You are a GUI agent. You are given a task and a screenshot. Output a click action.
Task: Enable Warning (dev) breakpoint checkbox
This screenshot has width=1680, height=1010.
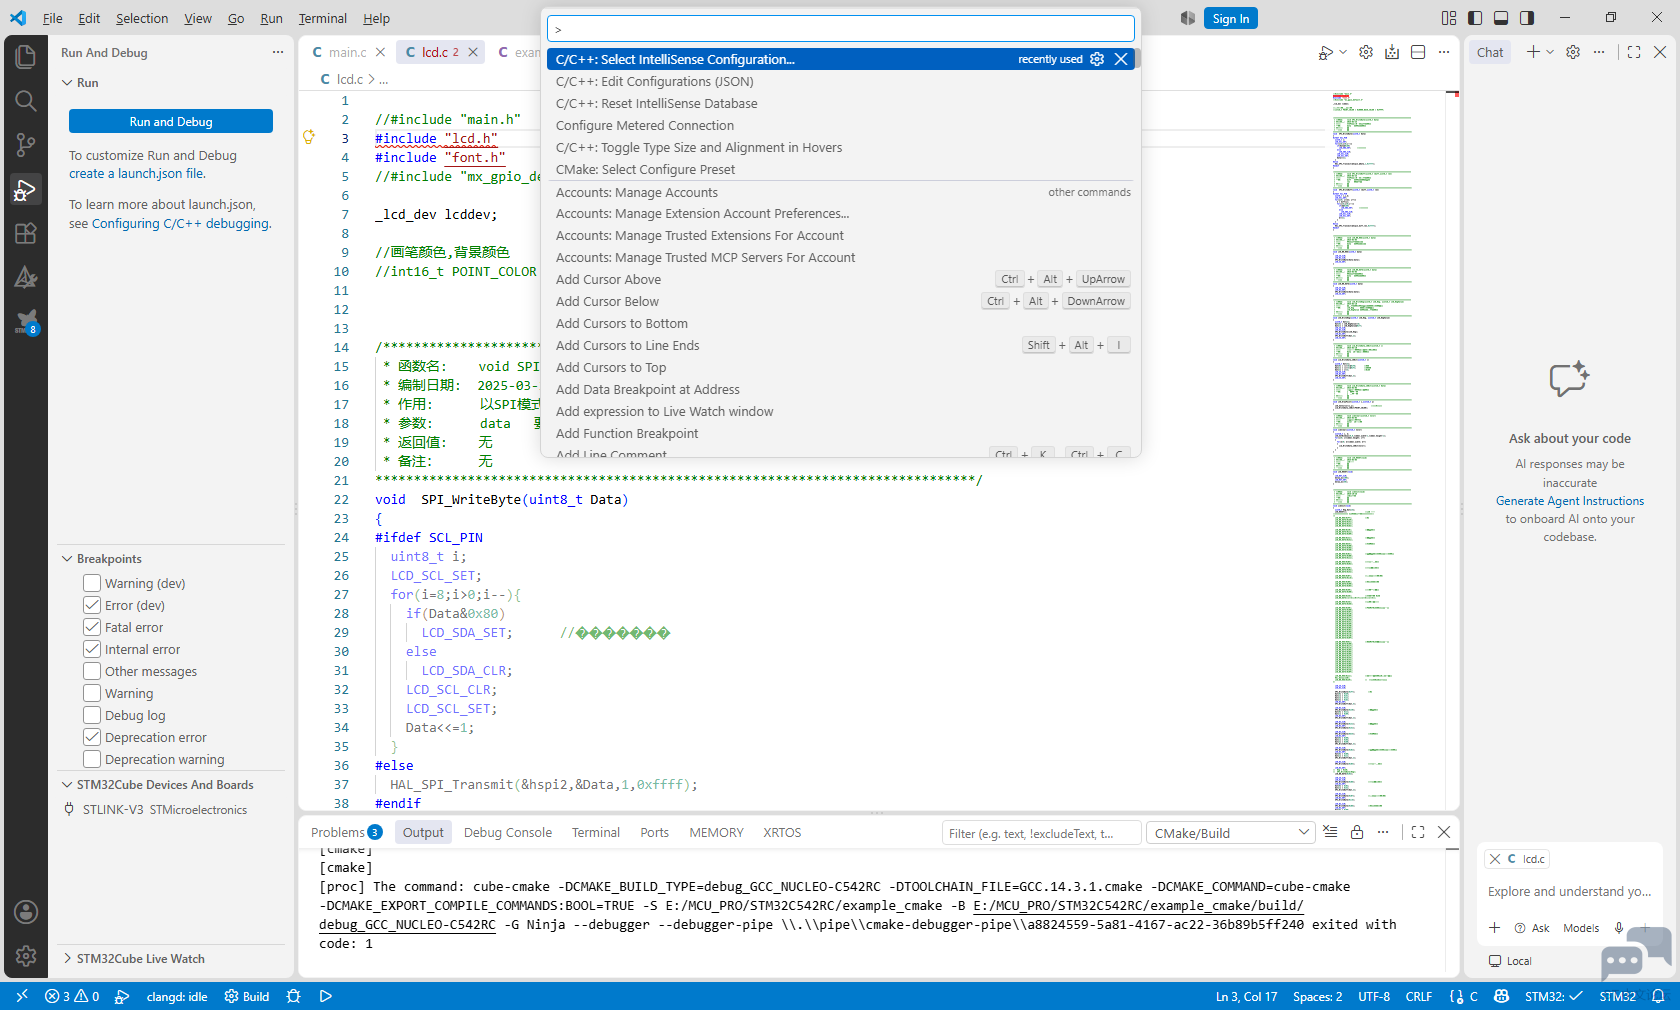point(92,583)
